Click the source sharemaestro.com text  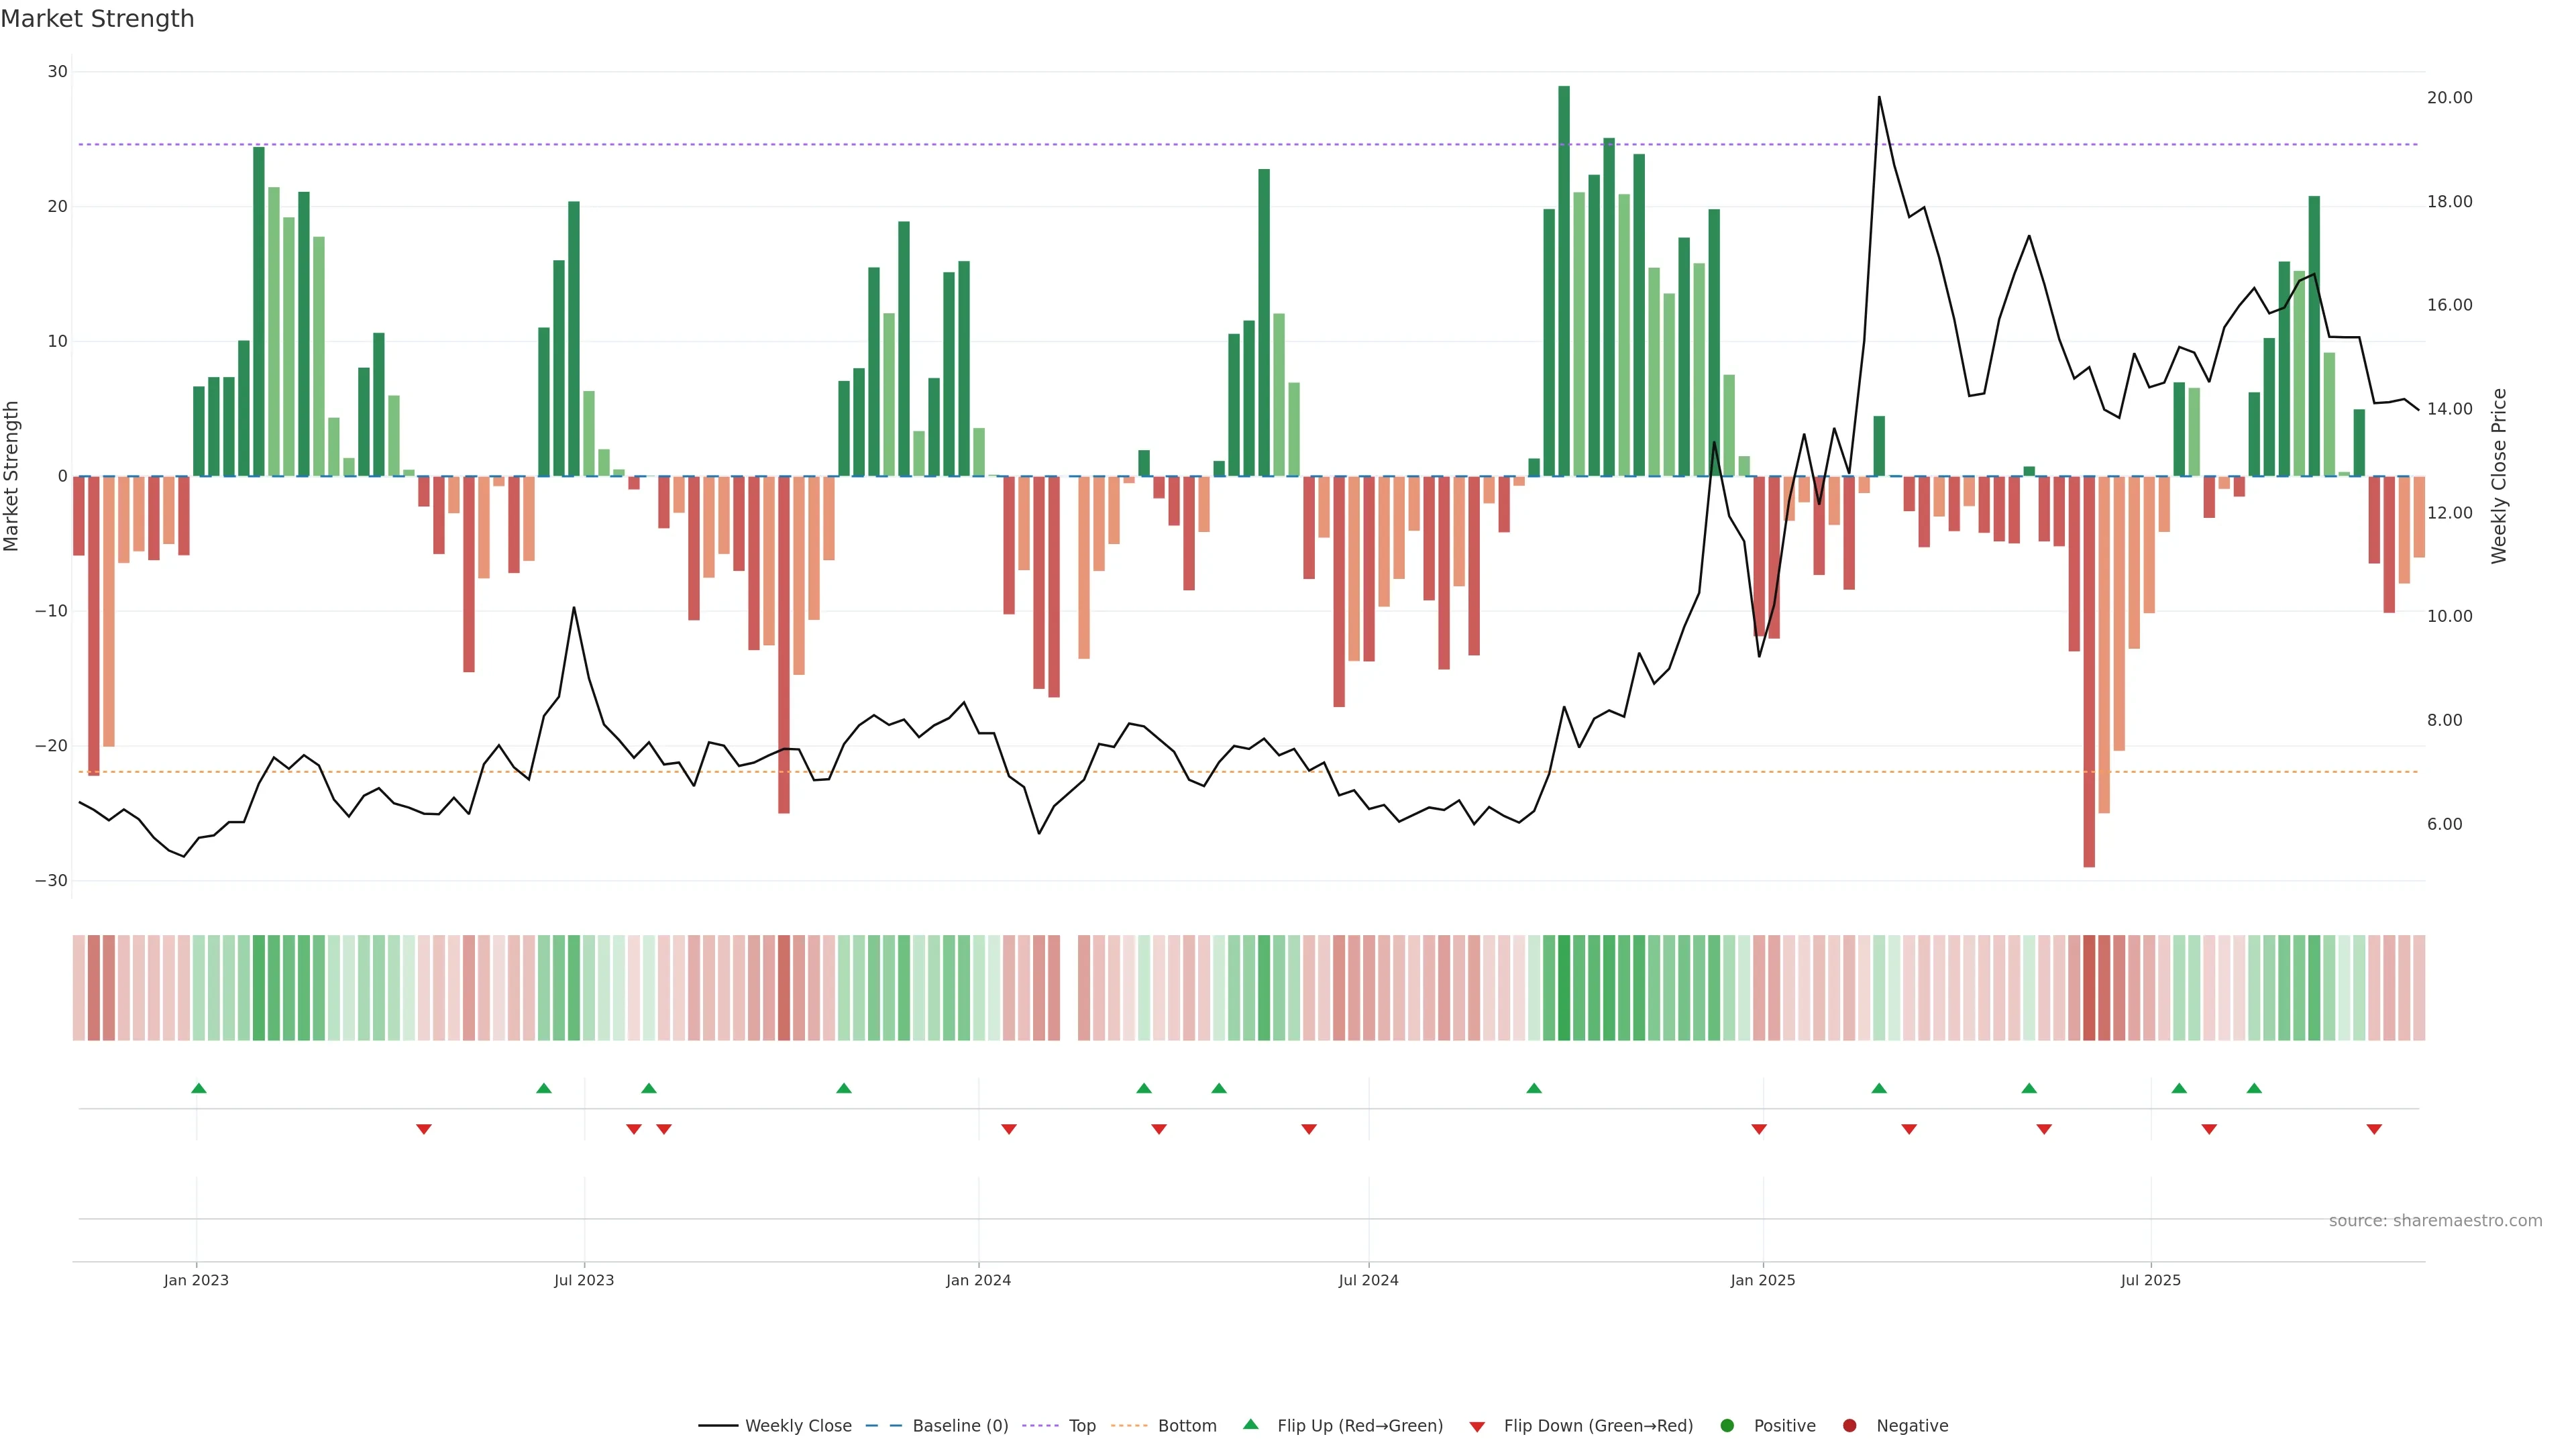click(2435, 1220)
